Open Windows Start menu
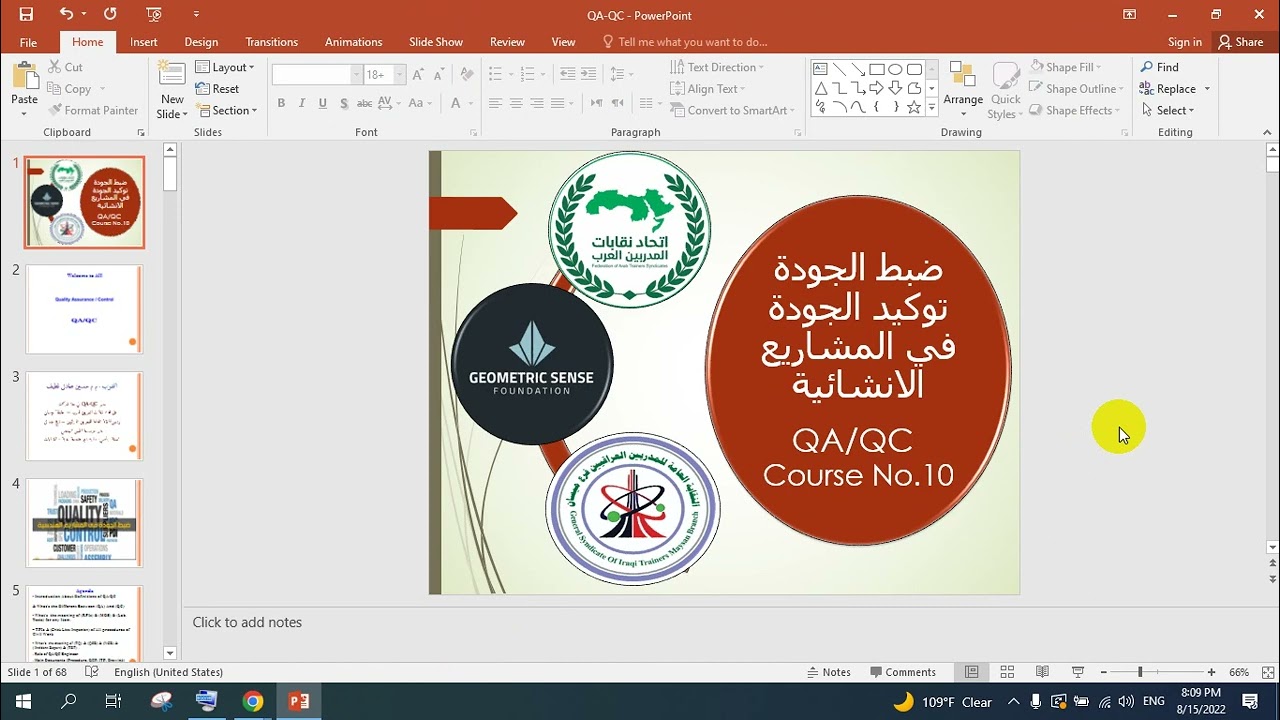 point(22,701)
